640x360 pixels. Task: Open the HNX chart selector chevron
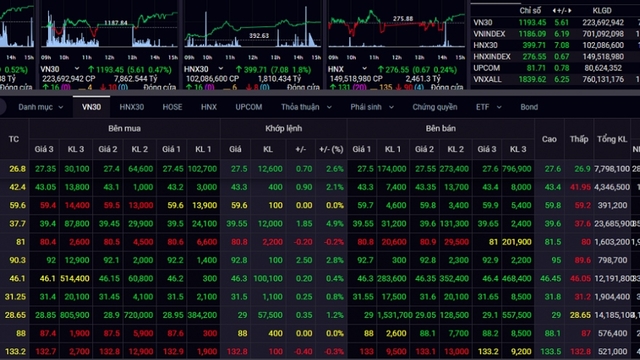(x=364, y=69)
